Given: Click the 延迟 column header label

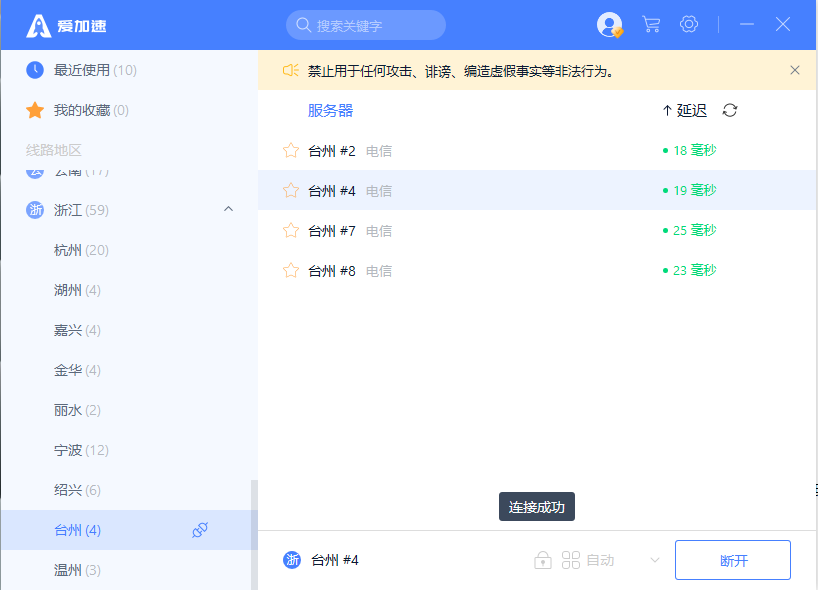Looking at the screenshot, I should [x=691, y=111].
